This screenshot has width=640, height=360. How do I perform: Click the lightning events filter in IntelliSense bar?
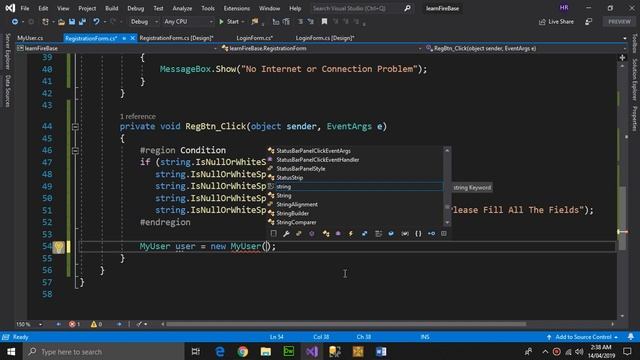point(351,233)
